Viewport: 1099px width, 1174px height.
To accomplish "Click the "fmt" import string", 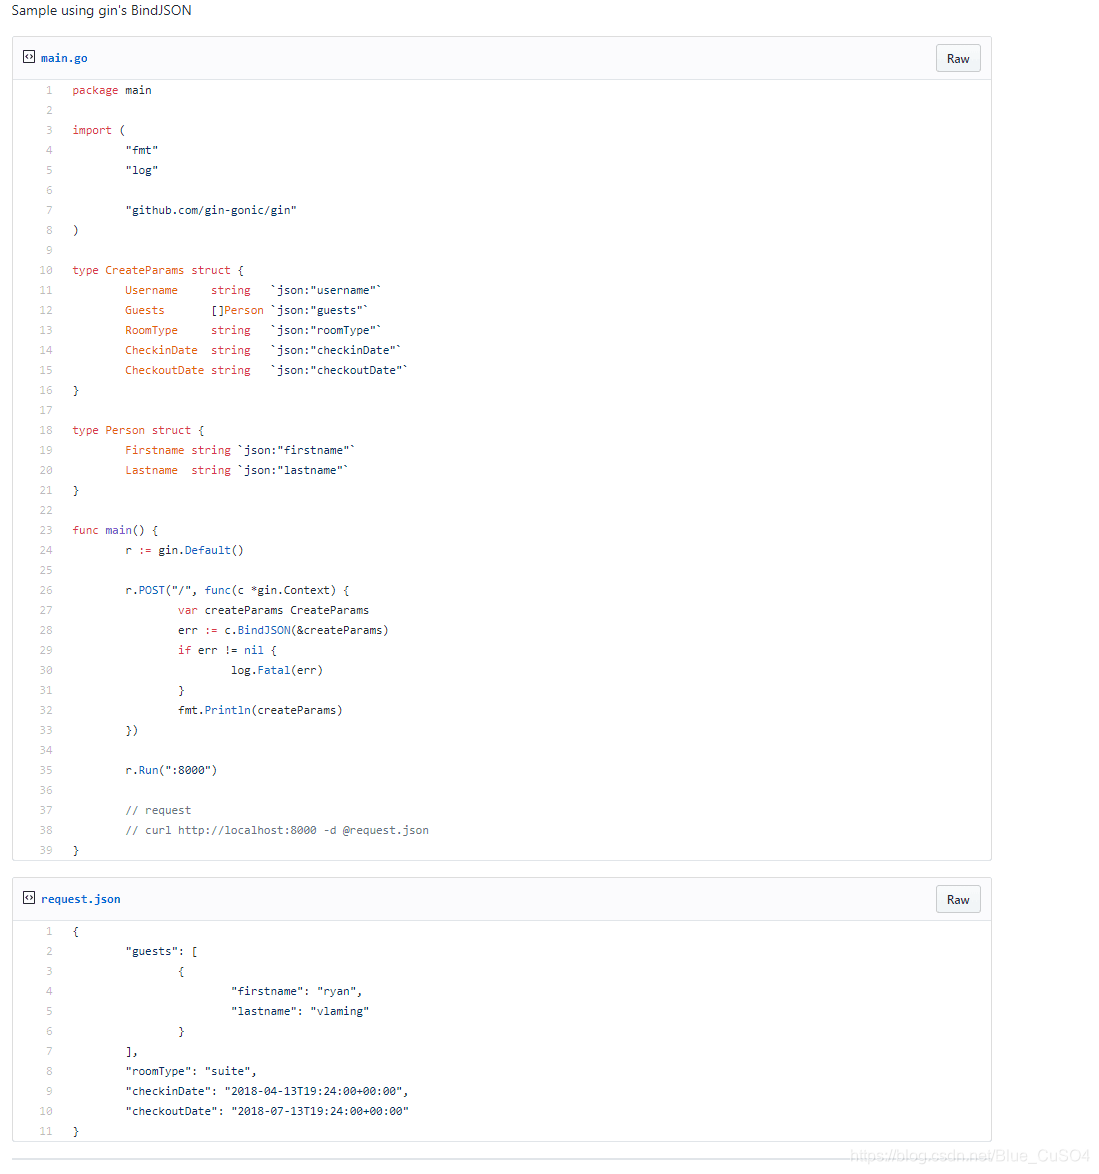I will [x=141, y=150].
